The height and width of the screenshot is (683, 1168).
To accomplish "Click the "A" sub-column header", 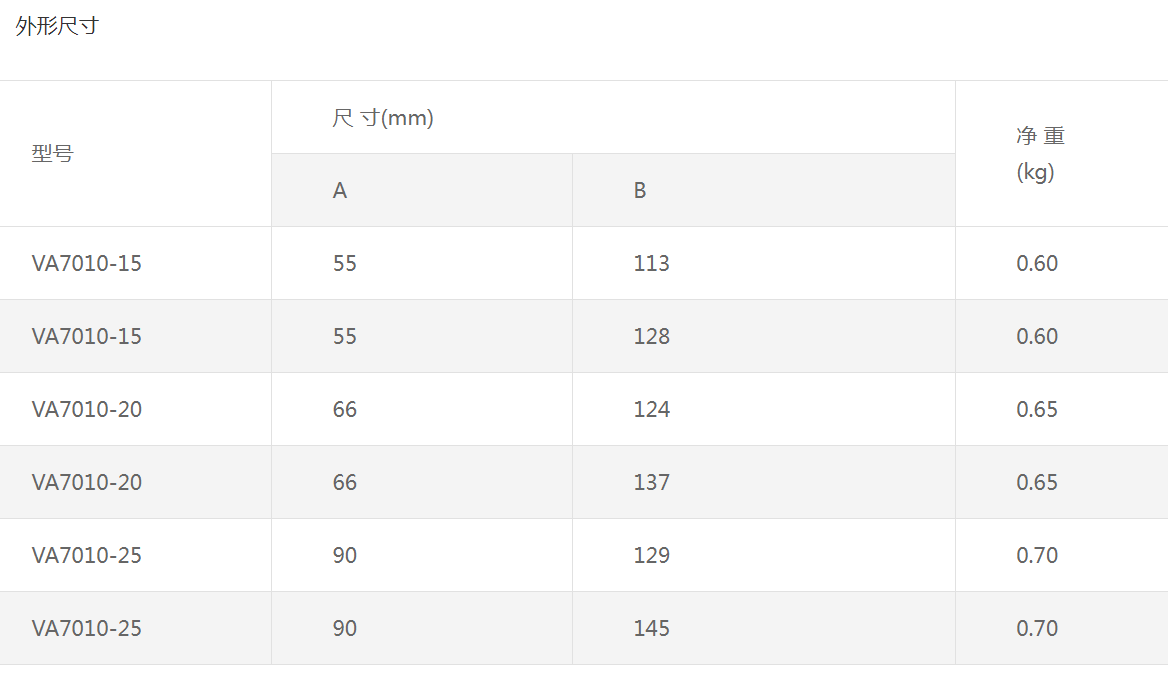I will tap(340, 190).
